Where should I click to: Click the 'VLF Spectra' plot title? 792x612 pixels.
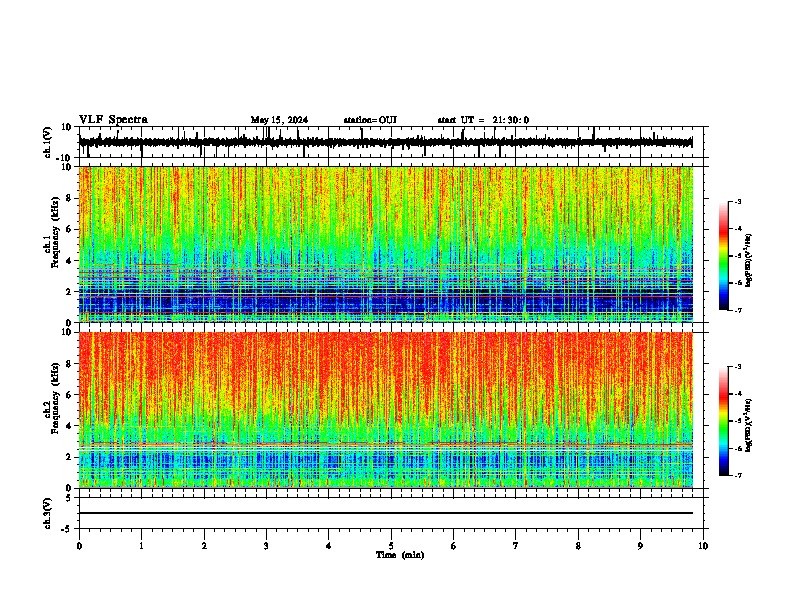(x=113, y=120)
